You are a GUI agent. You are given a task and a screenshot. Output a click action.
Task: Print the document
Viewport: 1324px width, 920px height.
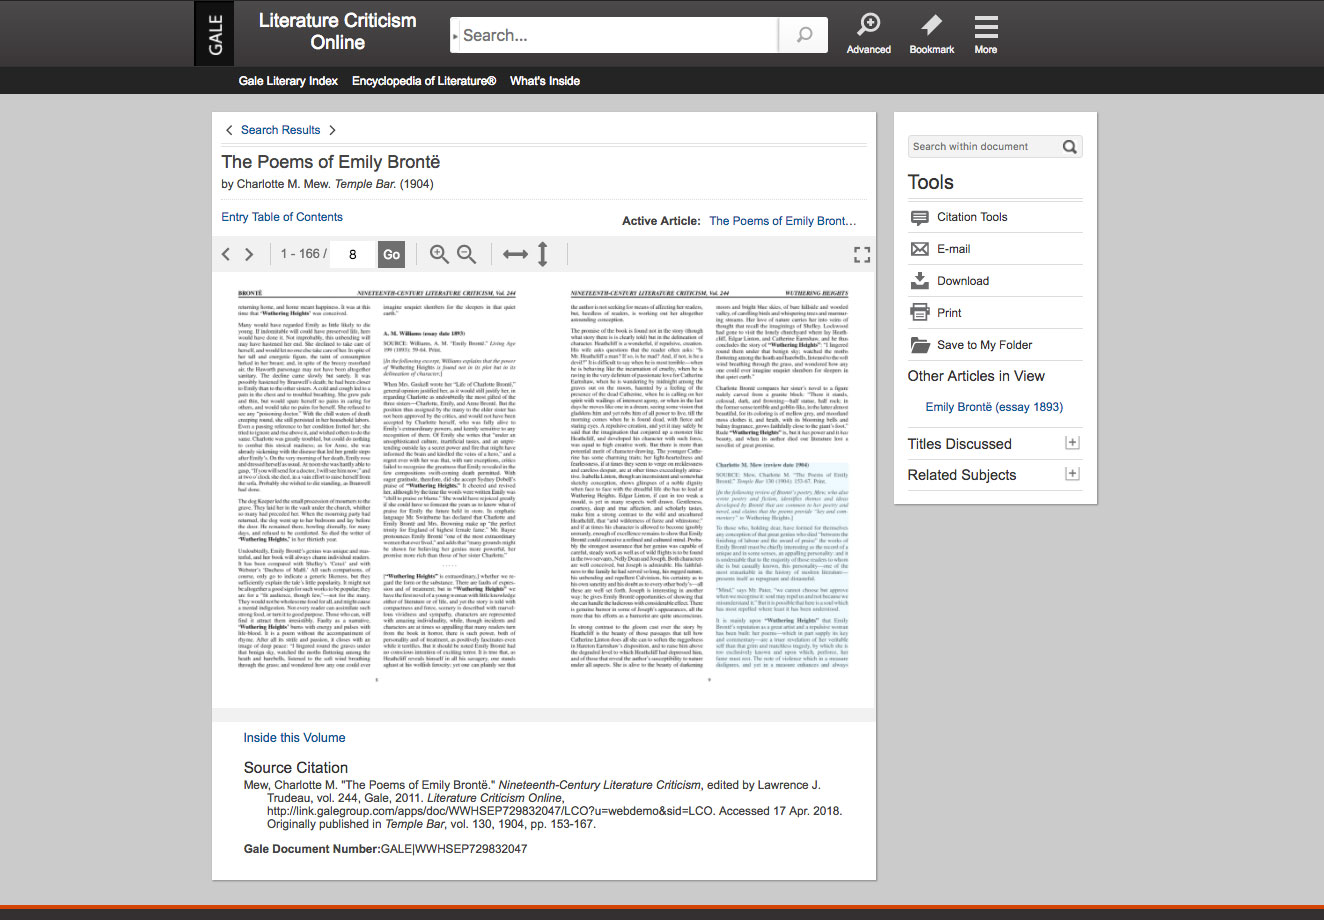pos(949,313)
